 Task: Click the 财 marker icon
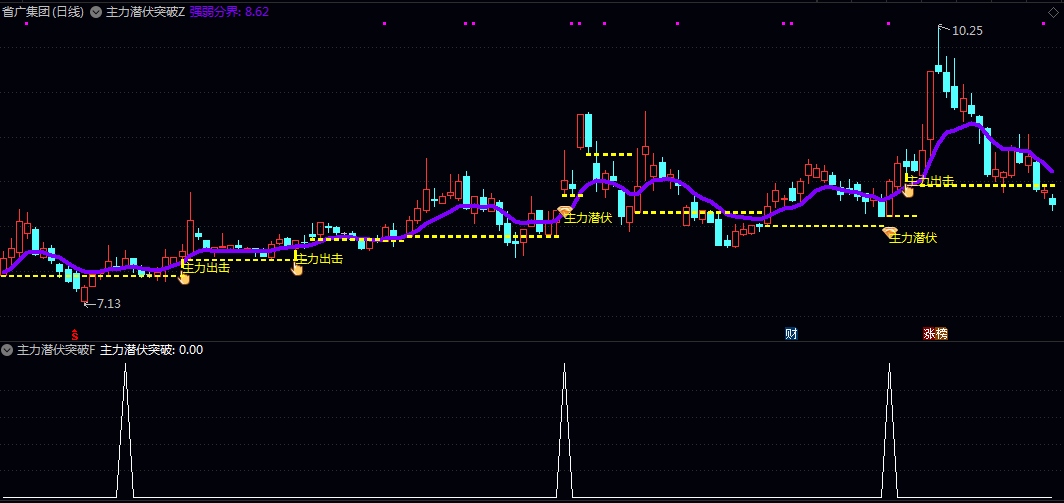pyautogui.click(x=791, y=333)
